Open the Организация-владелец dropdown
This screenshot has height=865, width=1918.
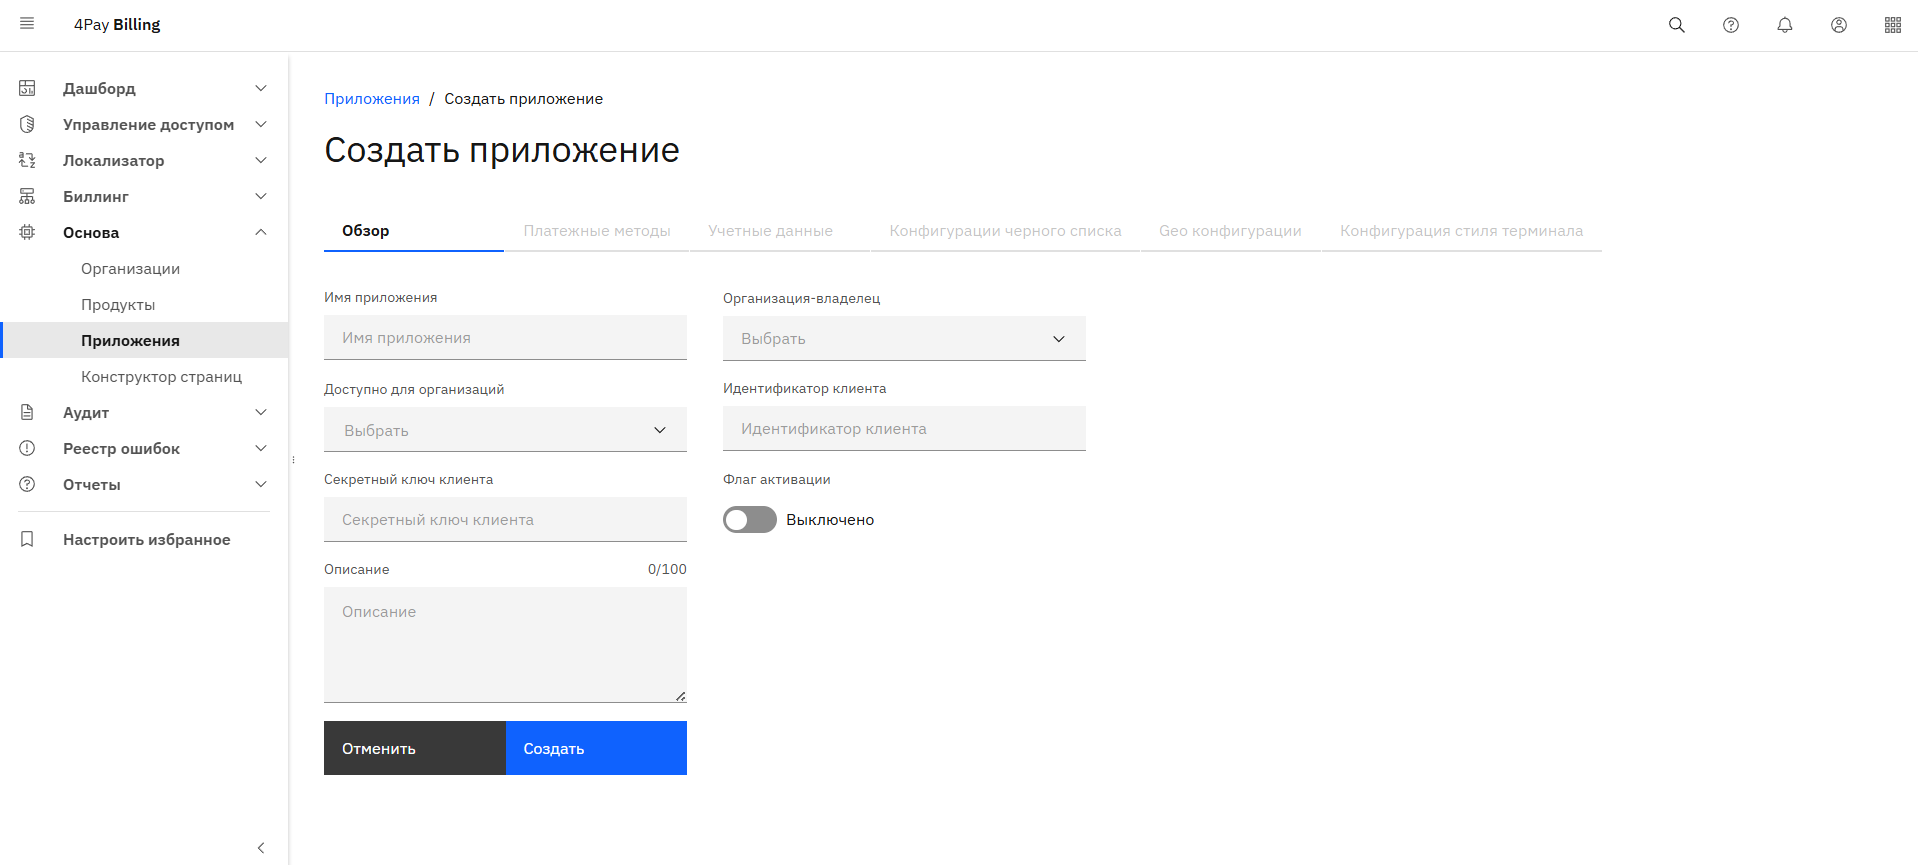[904, 339]
